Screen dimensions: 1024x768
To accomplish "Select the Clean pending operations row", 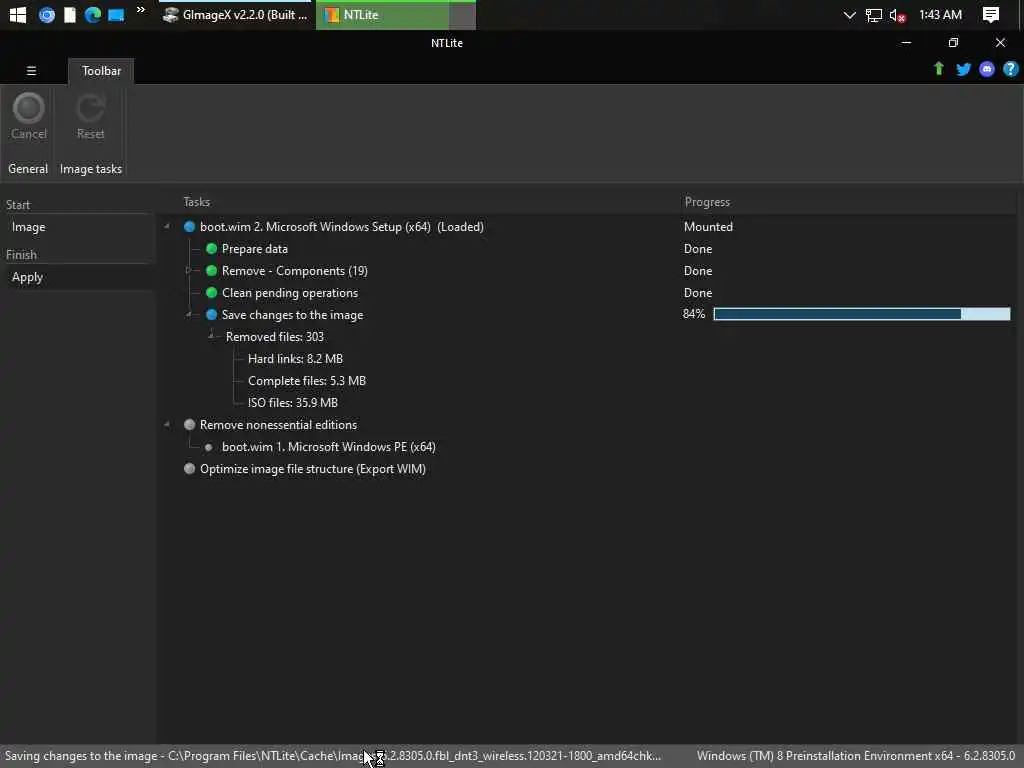I will pyautogui.click(x=289, y=293).
